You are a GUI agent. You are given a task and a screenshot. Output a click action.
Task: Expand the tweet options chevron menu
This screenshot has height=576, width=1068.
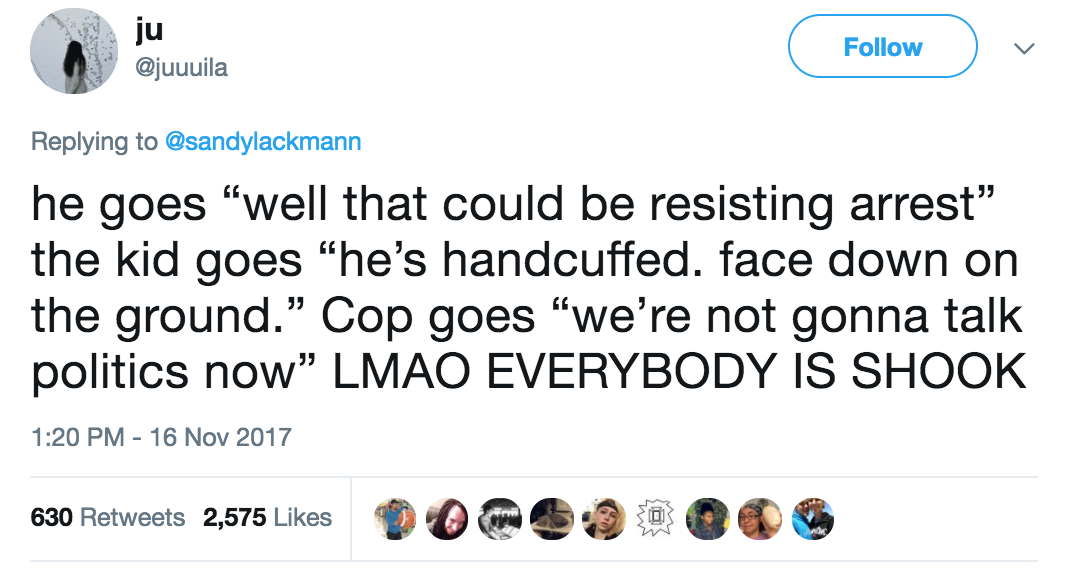click(1020, 48)
